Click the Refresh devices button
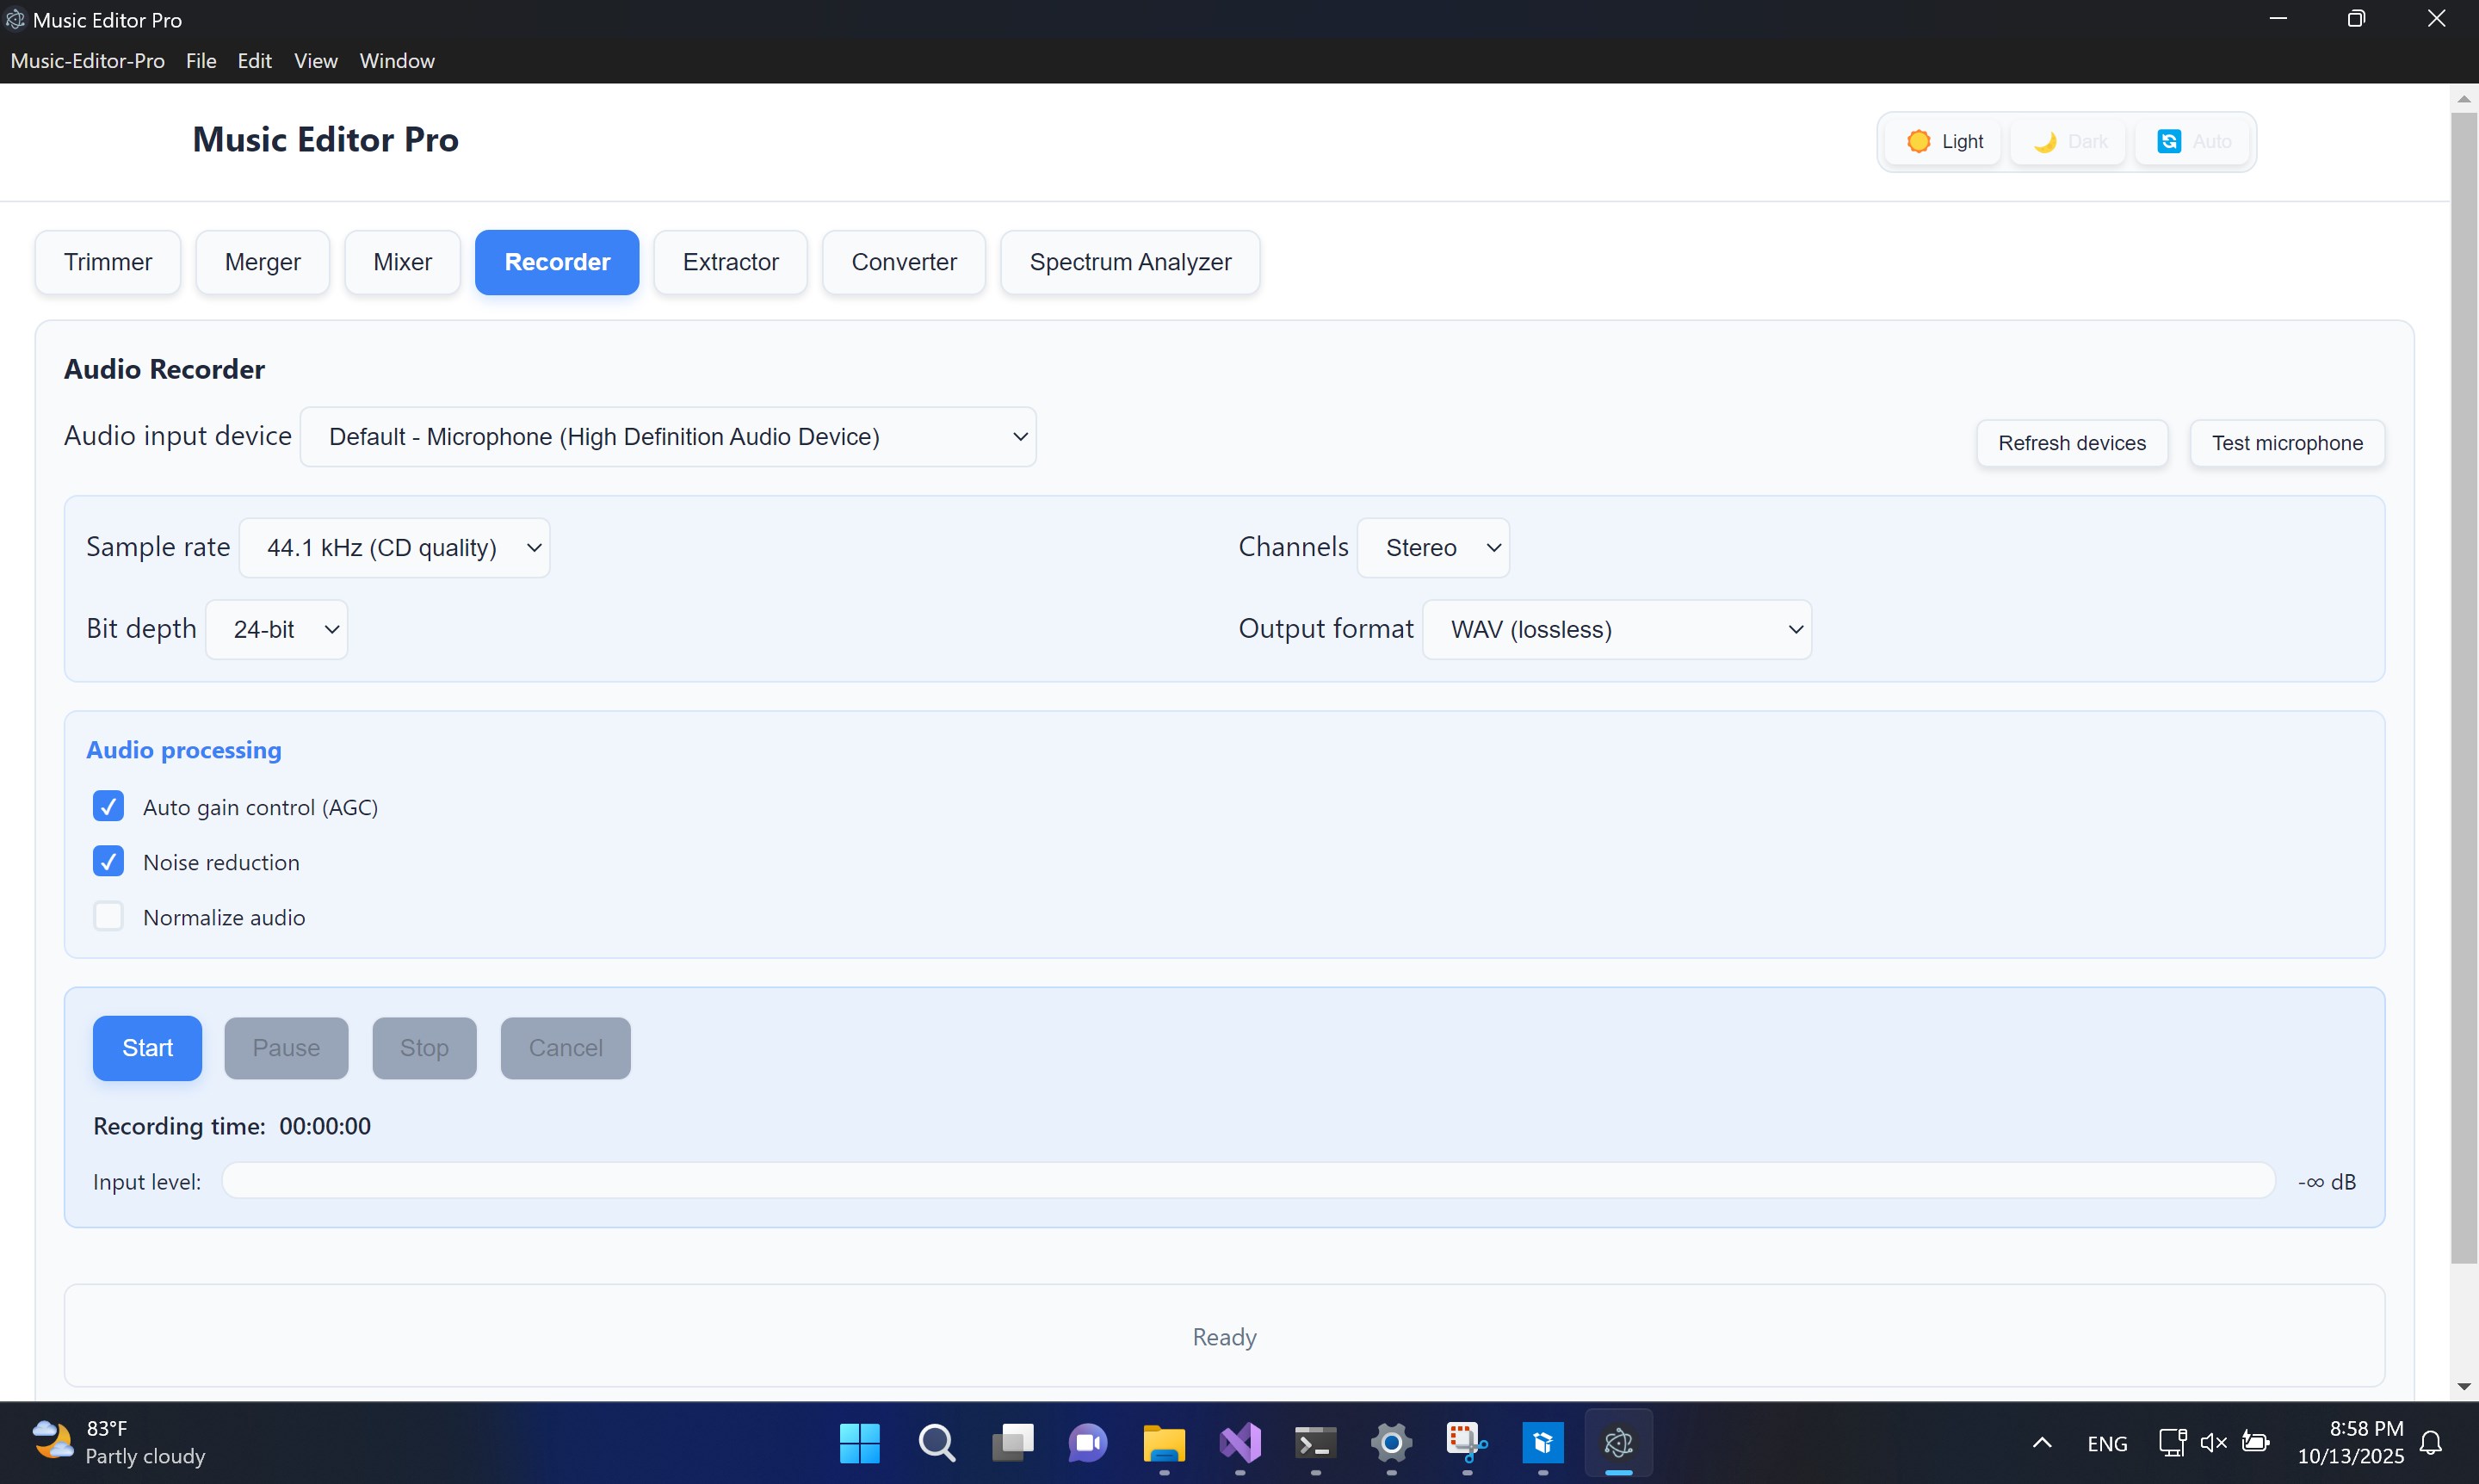Image resolution: width=2479 pixels, height=1484 pixels. click(2072, 443)
